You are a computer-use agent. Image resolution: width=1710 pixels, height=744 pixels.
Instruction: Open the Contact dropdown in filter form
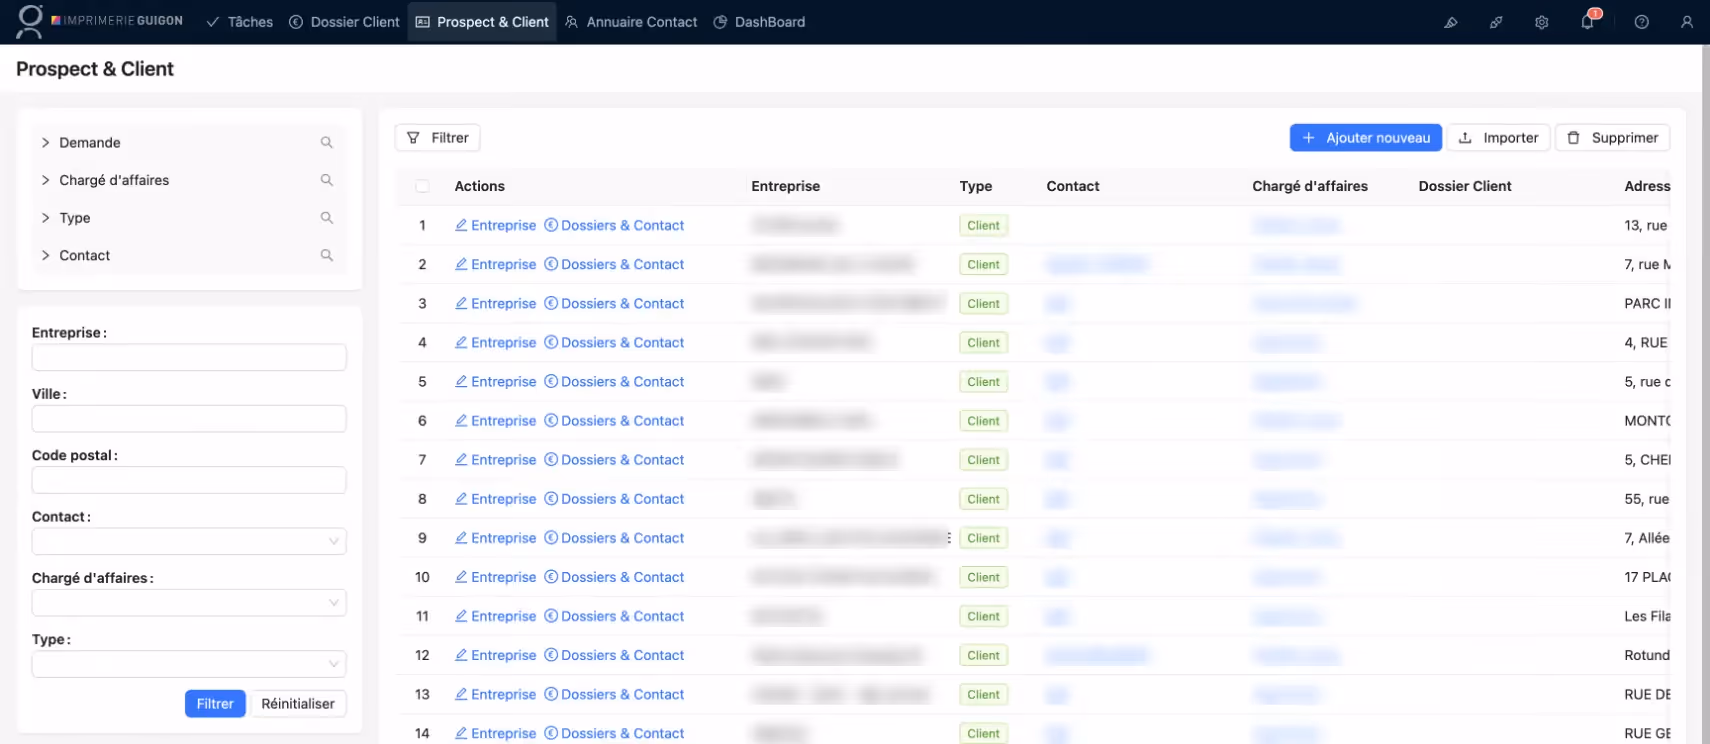point(189,541)
